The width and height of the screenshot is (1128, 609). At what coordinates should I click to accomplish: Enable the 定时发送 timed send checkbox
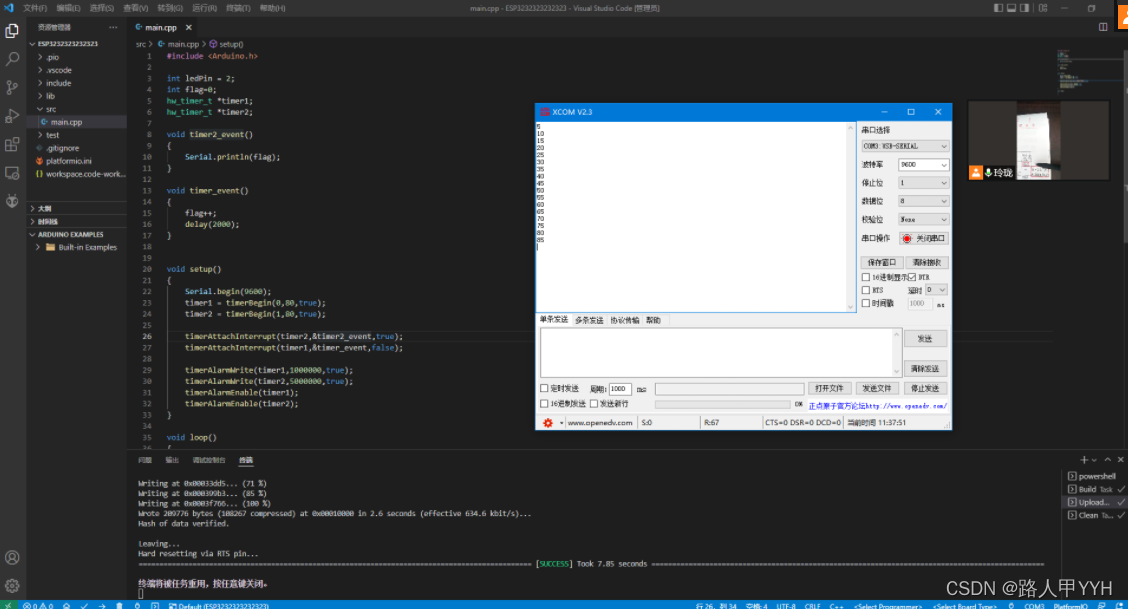point(545,388)
